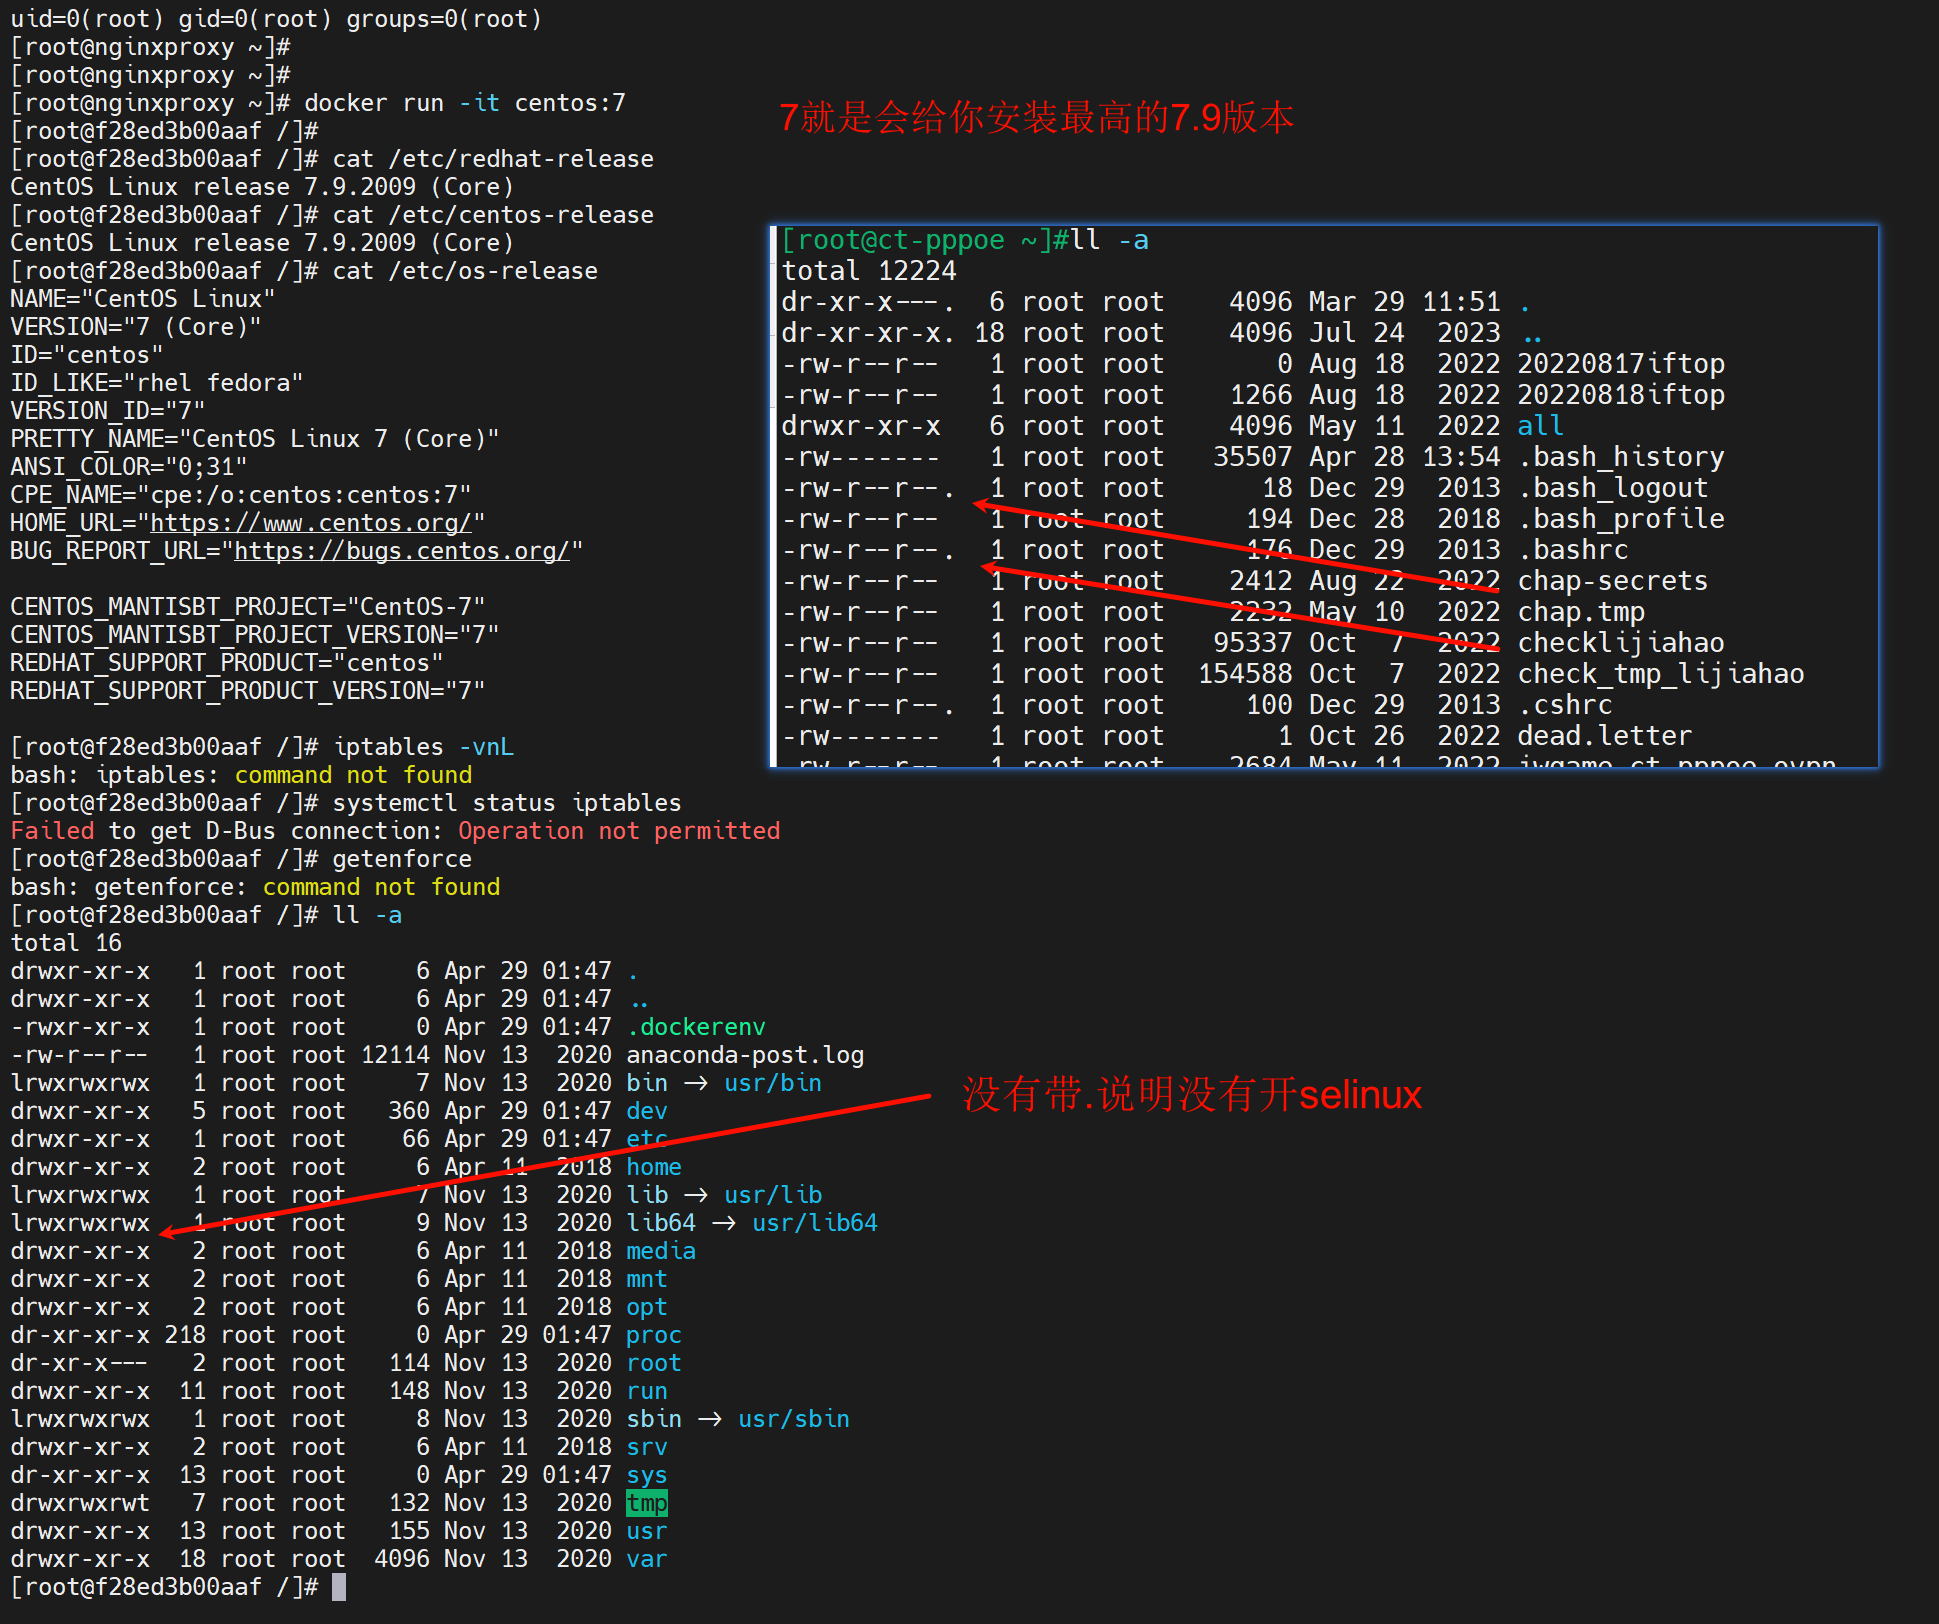Click the dead.letter file in inset

1604,736
